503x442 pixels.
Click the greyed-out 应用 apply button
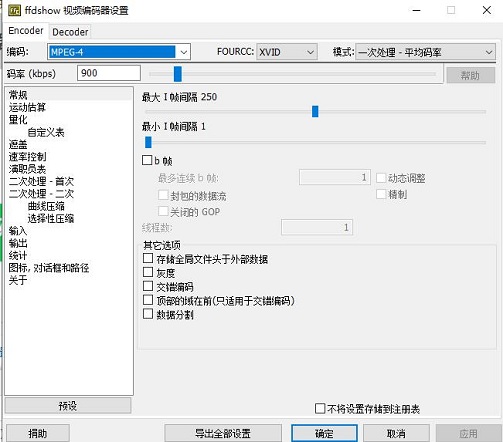pyautogui.click(x=468, y=433)
